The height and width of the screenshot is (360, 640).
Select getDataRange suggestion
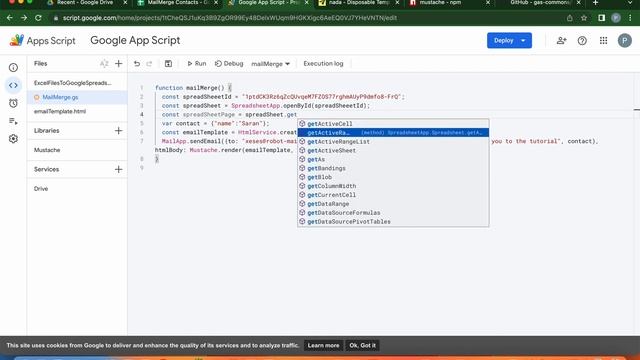click(x=393, y=204)
